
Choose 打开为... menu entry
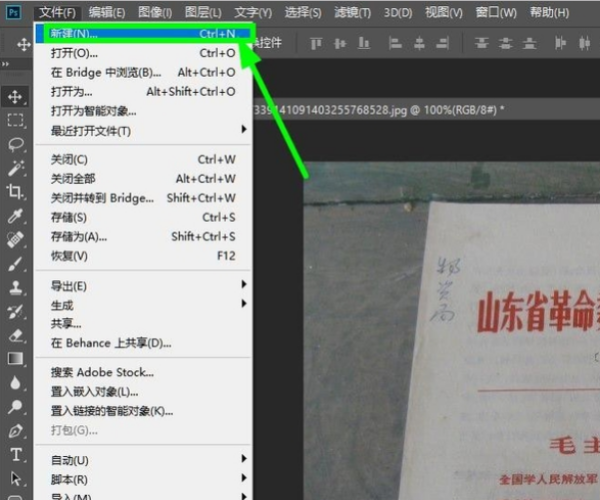[x=143, y=92]
